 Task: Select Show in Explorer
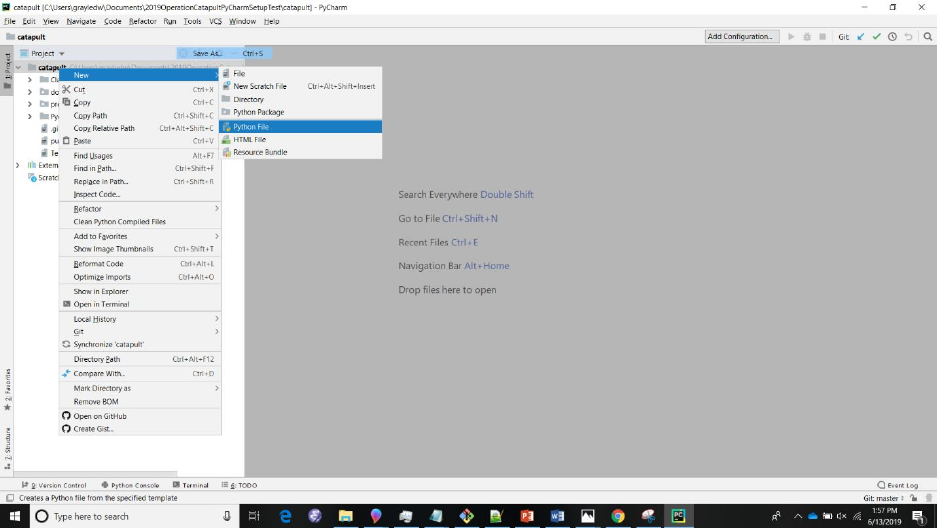click(140, 291)
